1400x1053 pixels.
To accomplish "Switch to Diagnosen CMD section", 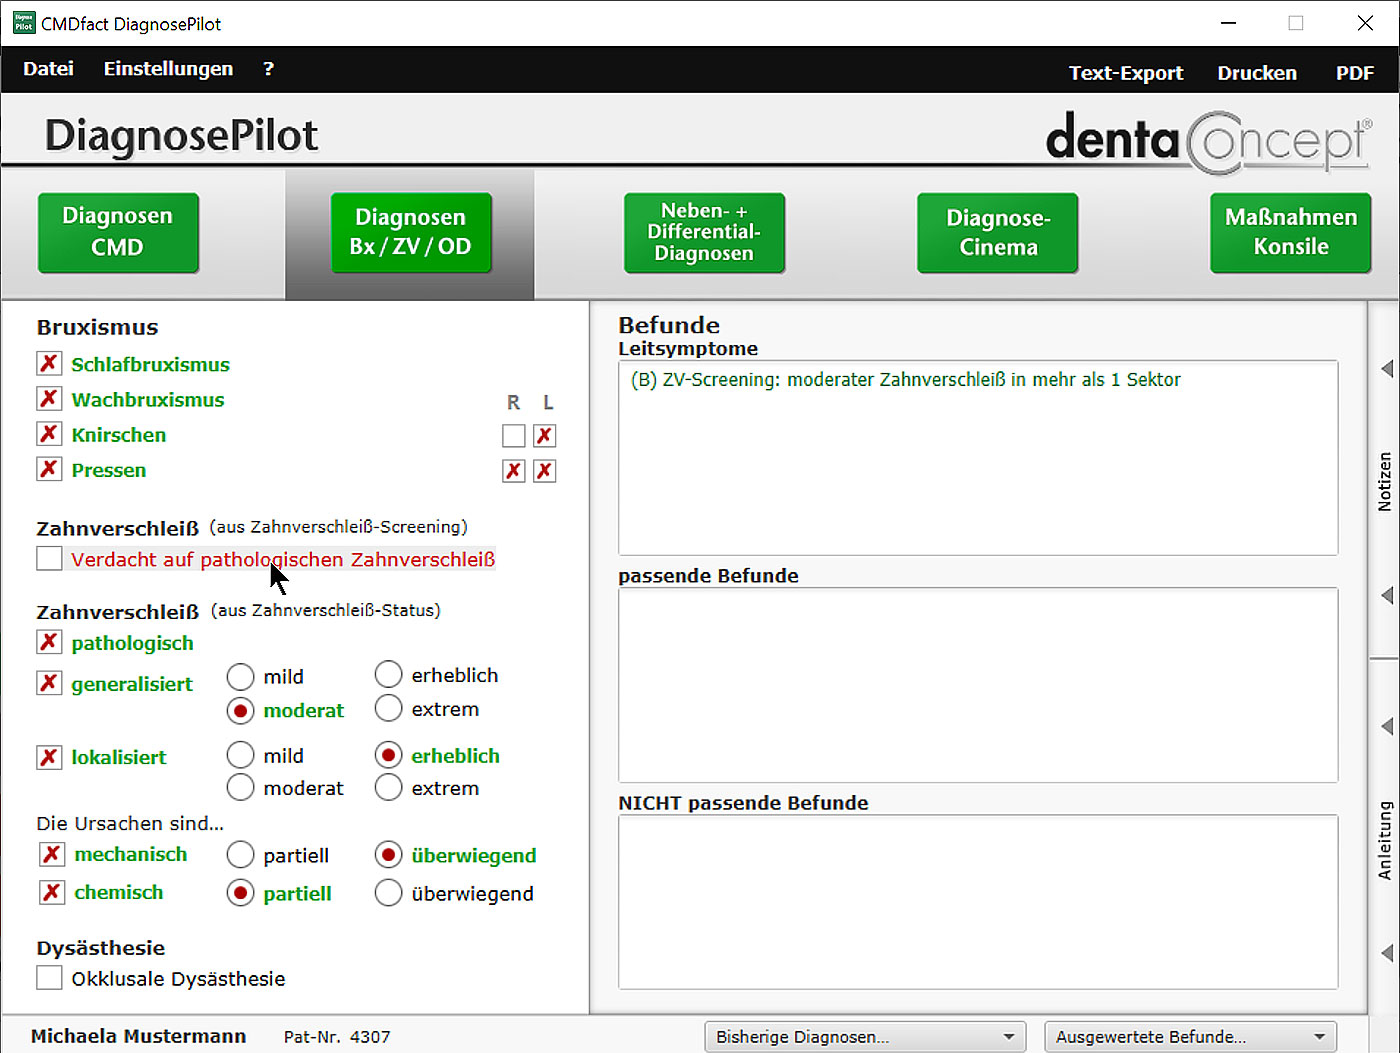I will point(118,232).
